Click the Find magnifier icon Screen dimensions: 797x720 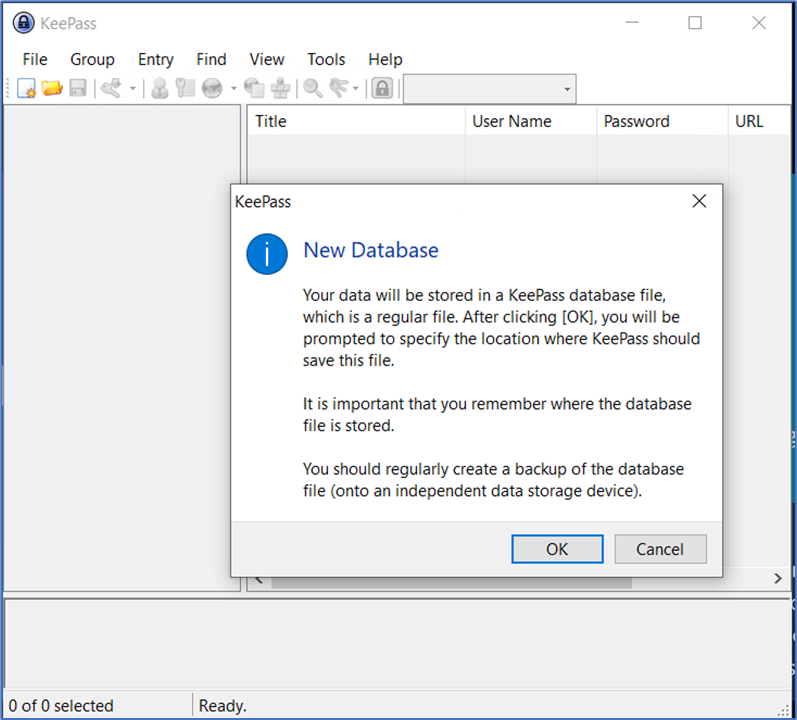tap(313, 88)
